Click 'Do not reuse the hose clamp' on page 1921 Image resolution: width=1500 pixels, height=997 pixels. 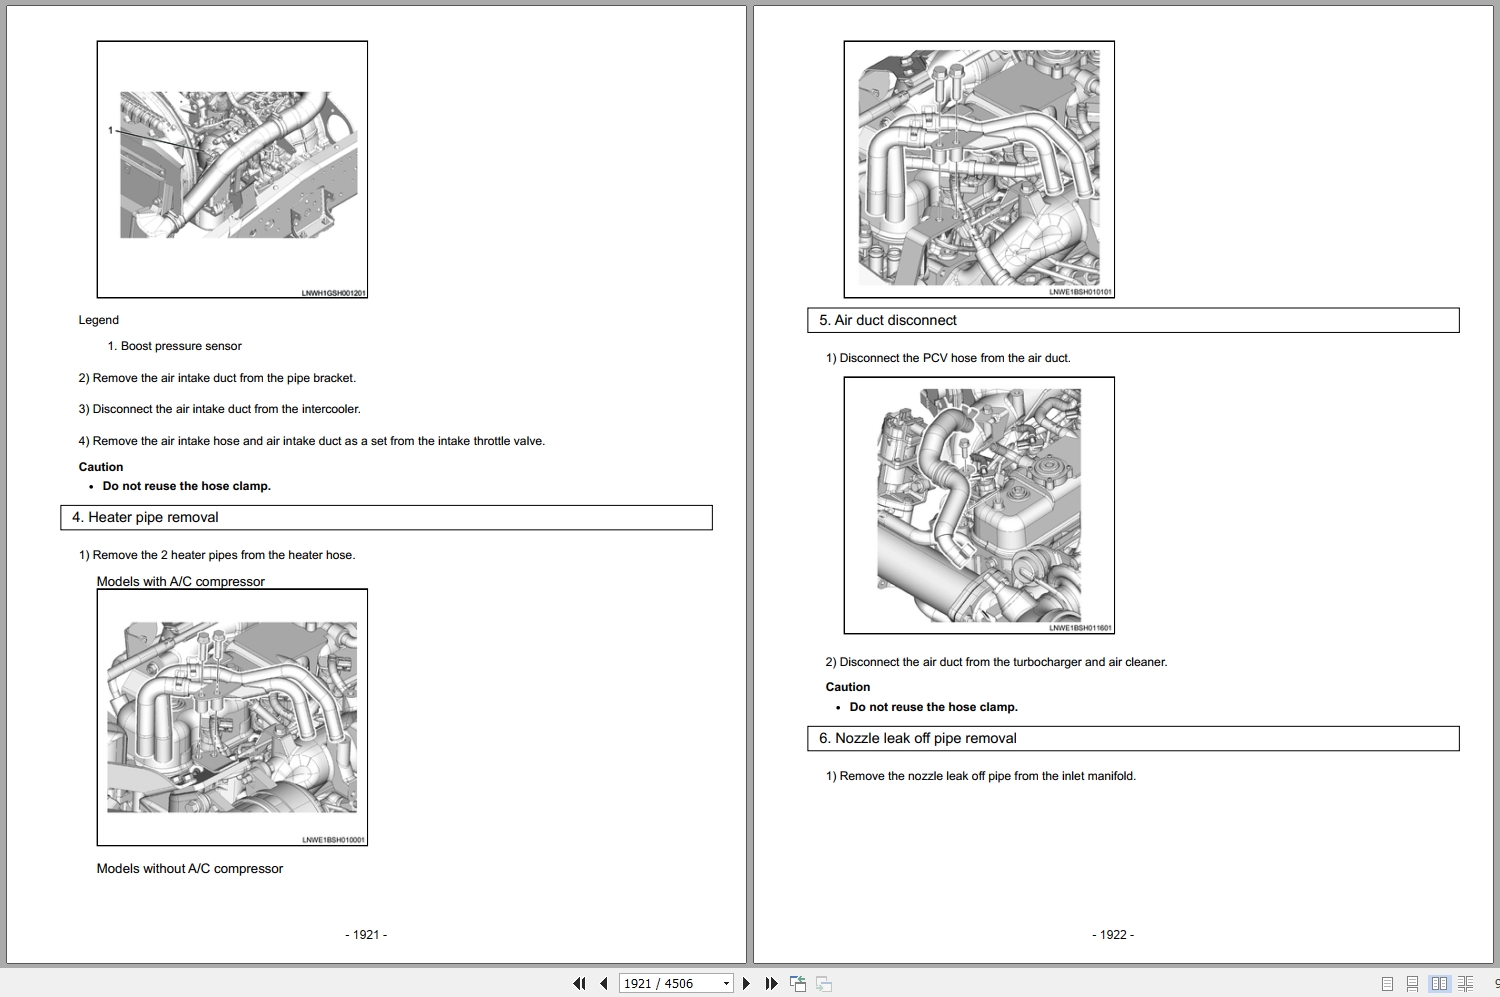187,486
